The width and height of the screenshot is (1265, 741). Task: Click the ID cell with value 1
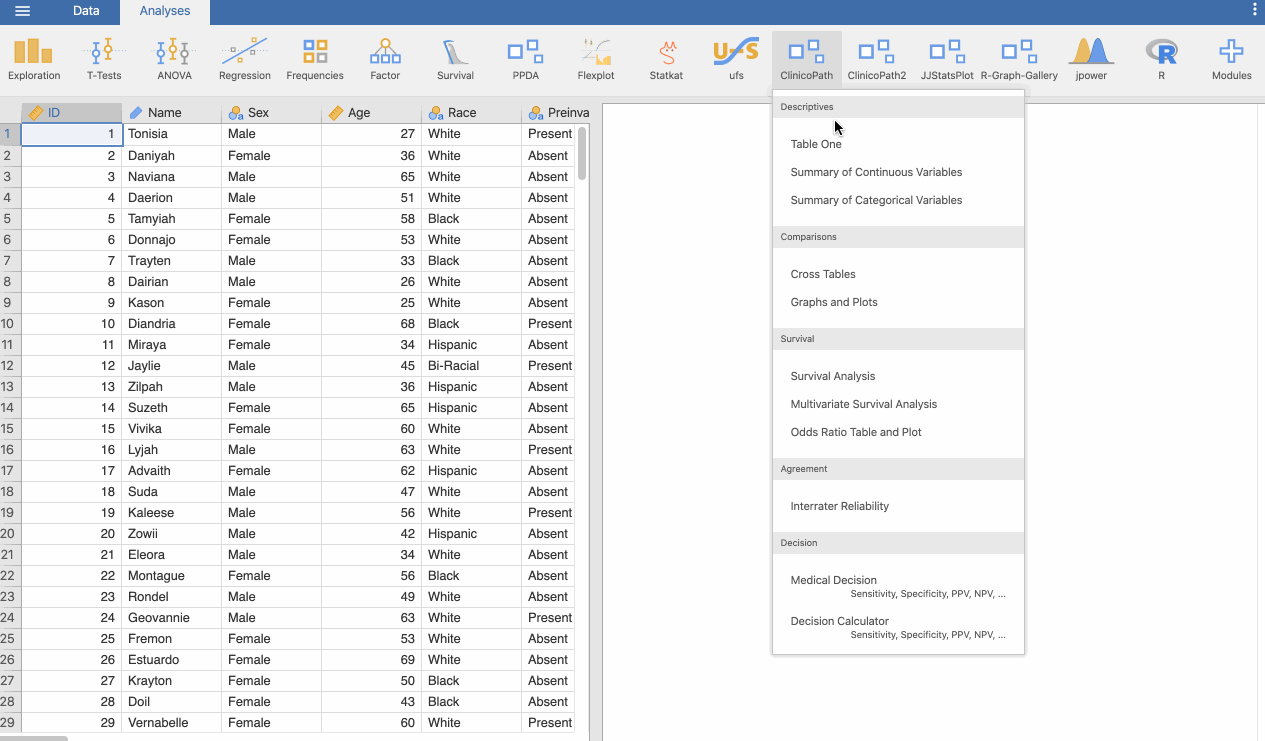tap(71, 134)
